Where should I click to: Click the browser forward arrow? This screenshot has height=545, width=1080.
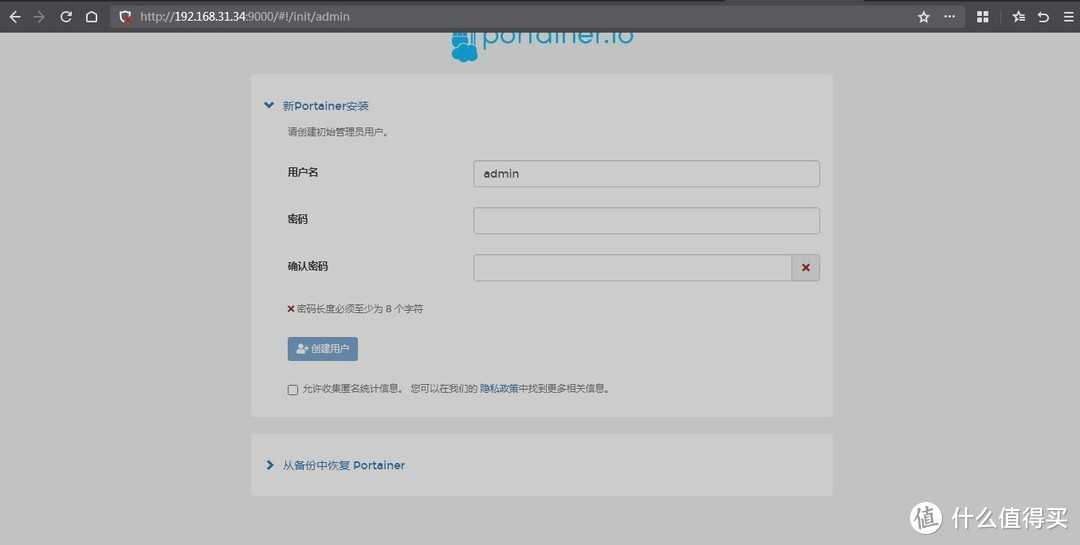tap(40, 17)
